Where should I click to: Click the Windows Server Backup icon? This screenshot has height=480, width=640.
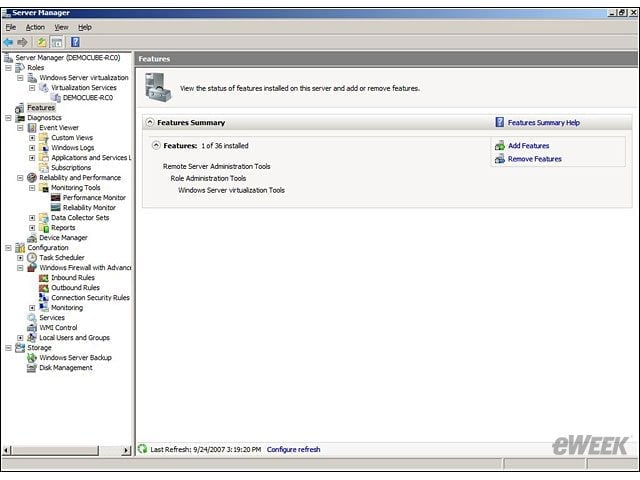[32, 358]
